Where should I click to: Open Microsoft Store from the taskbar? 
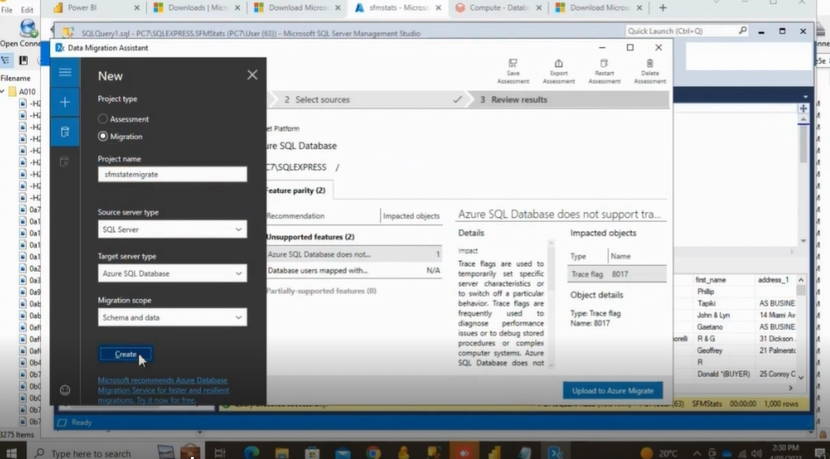pyautogui.click(x=312, y=453)
